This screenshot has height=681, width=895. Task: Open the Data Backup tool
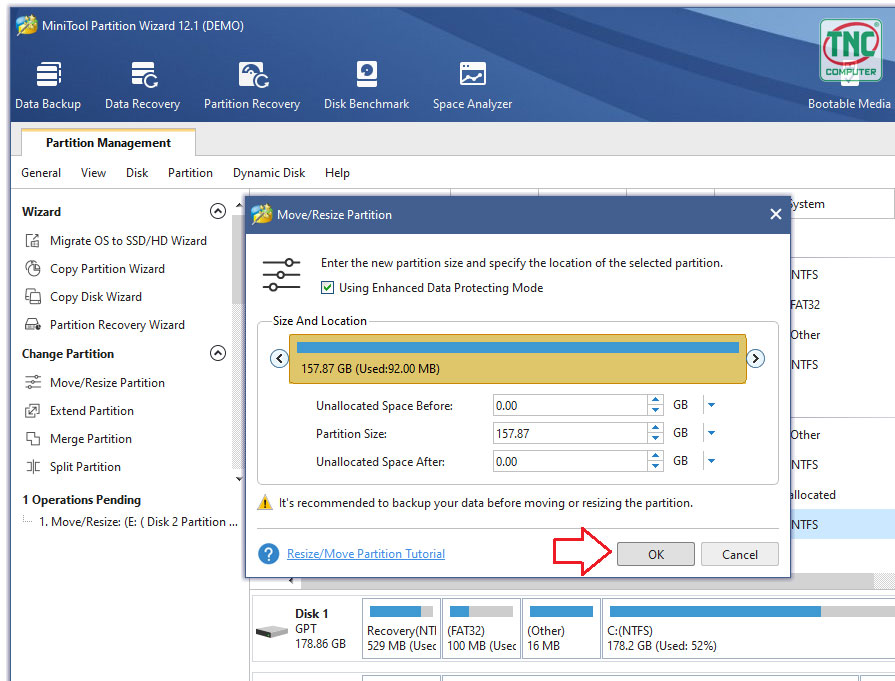49,86
